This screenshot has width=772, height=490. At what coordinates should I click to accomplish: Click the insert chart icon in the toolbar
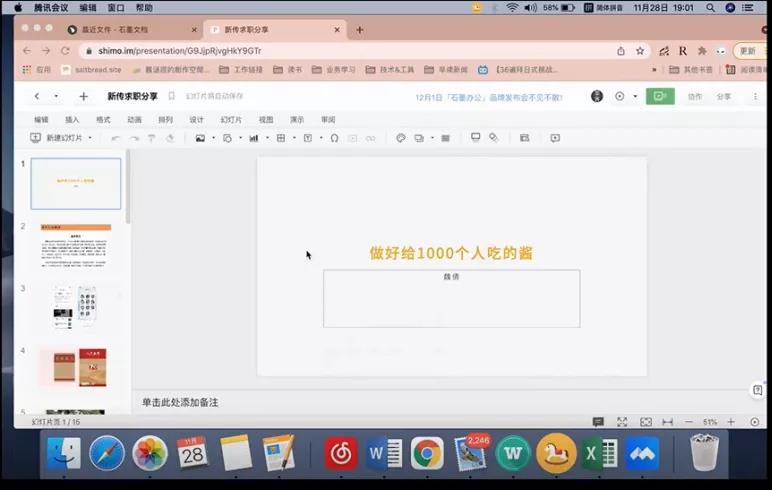click(253, 138)
